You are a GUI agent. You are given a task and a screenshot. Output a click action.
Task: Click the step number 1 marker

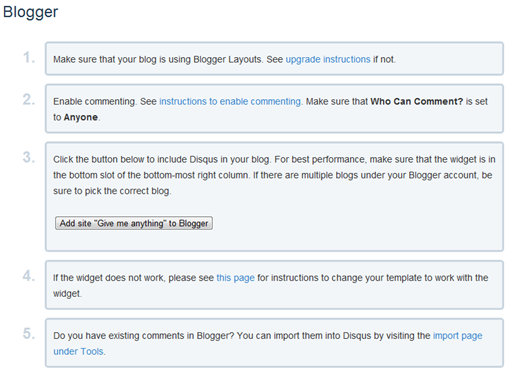tap(29, 57)
